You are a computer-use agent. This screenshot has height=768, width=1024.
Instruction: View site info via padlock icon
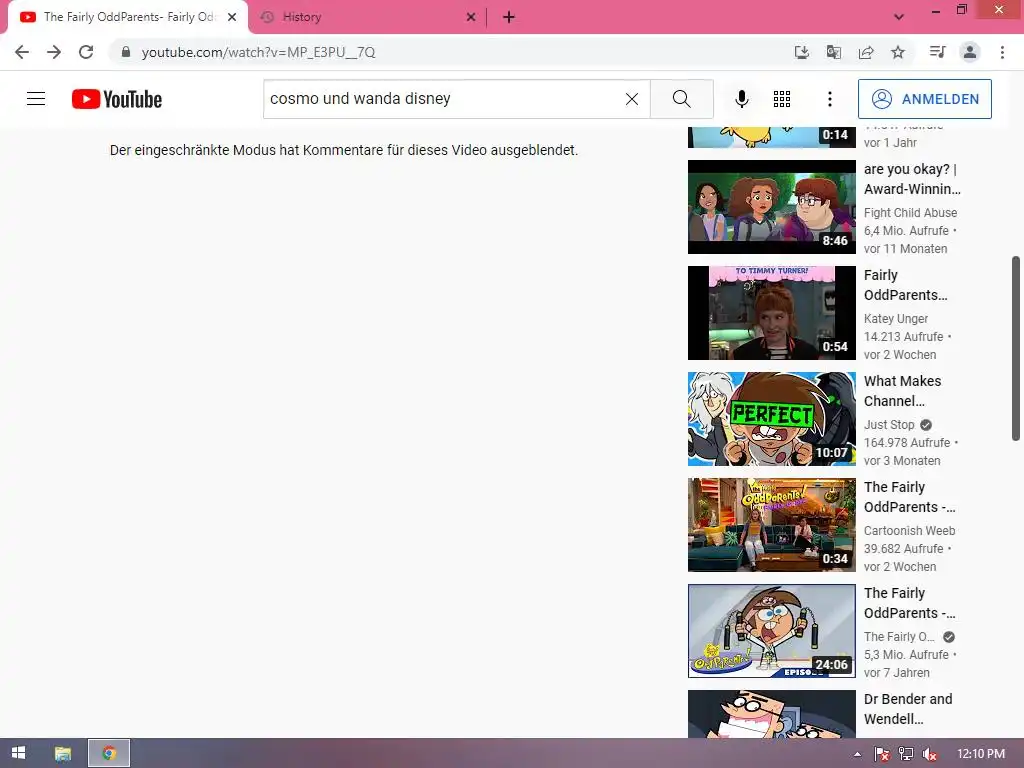pyautogui.click(x=126, y=52)
